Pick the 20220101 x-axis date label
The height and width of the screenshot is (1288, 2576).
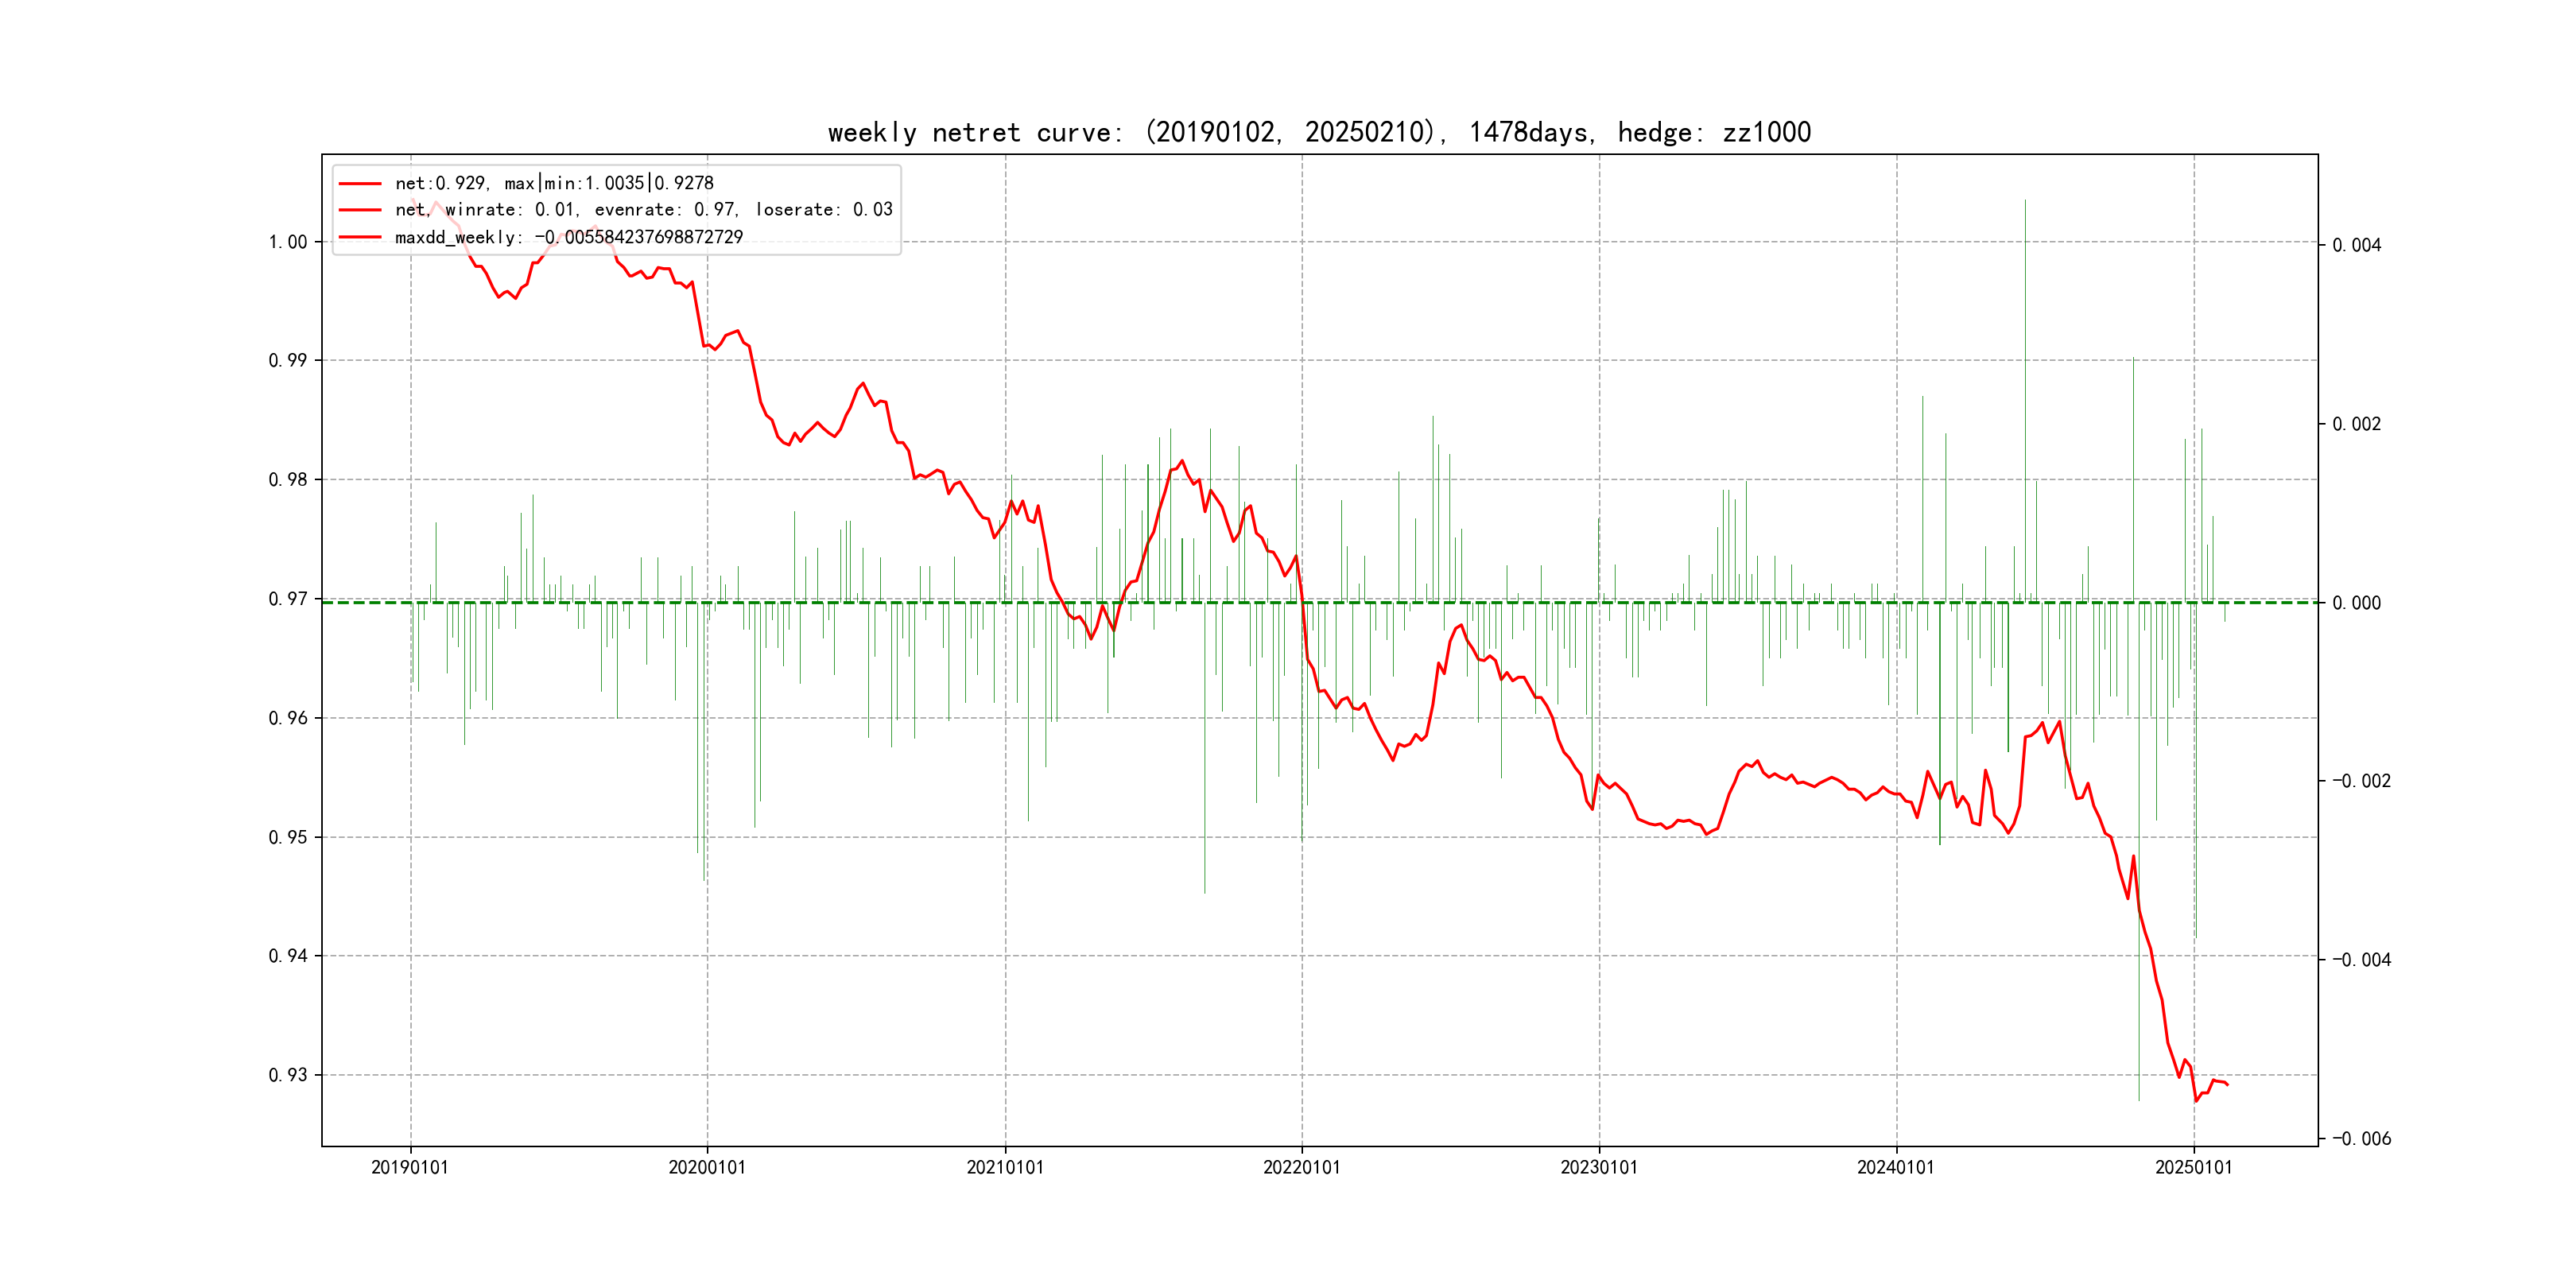[1302, 1167]
